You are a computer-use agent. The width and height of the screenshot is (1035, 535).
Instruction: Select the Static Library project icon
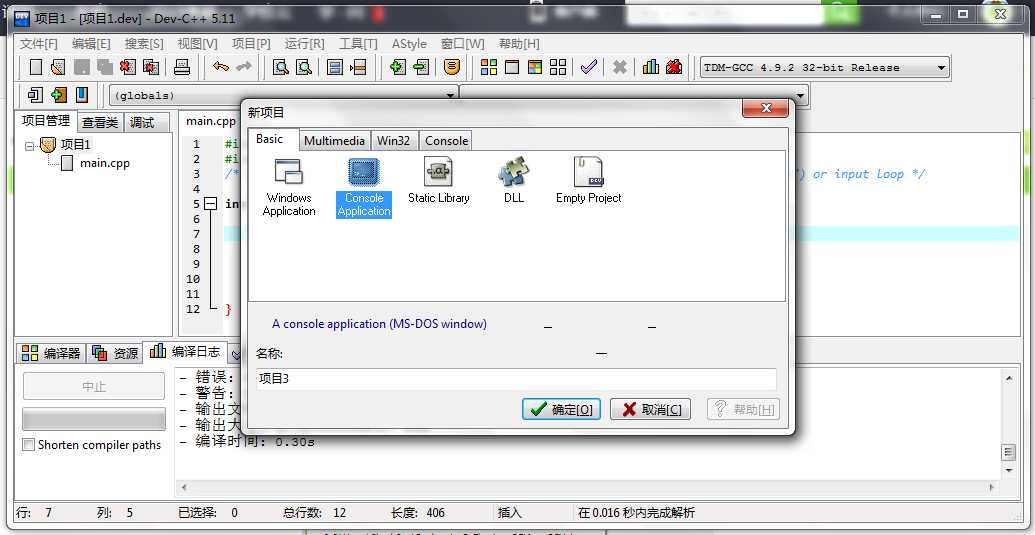(x=438, y=181)
